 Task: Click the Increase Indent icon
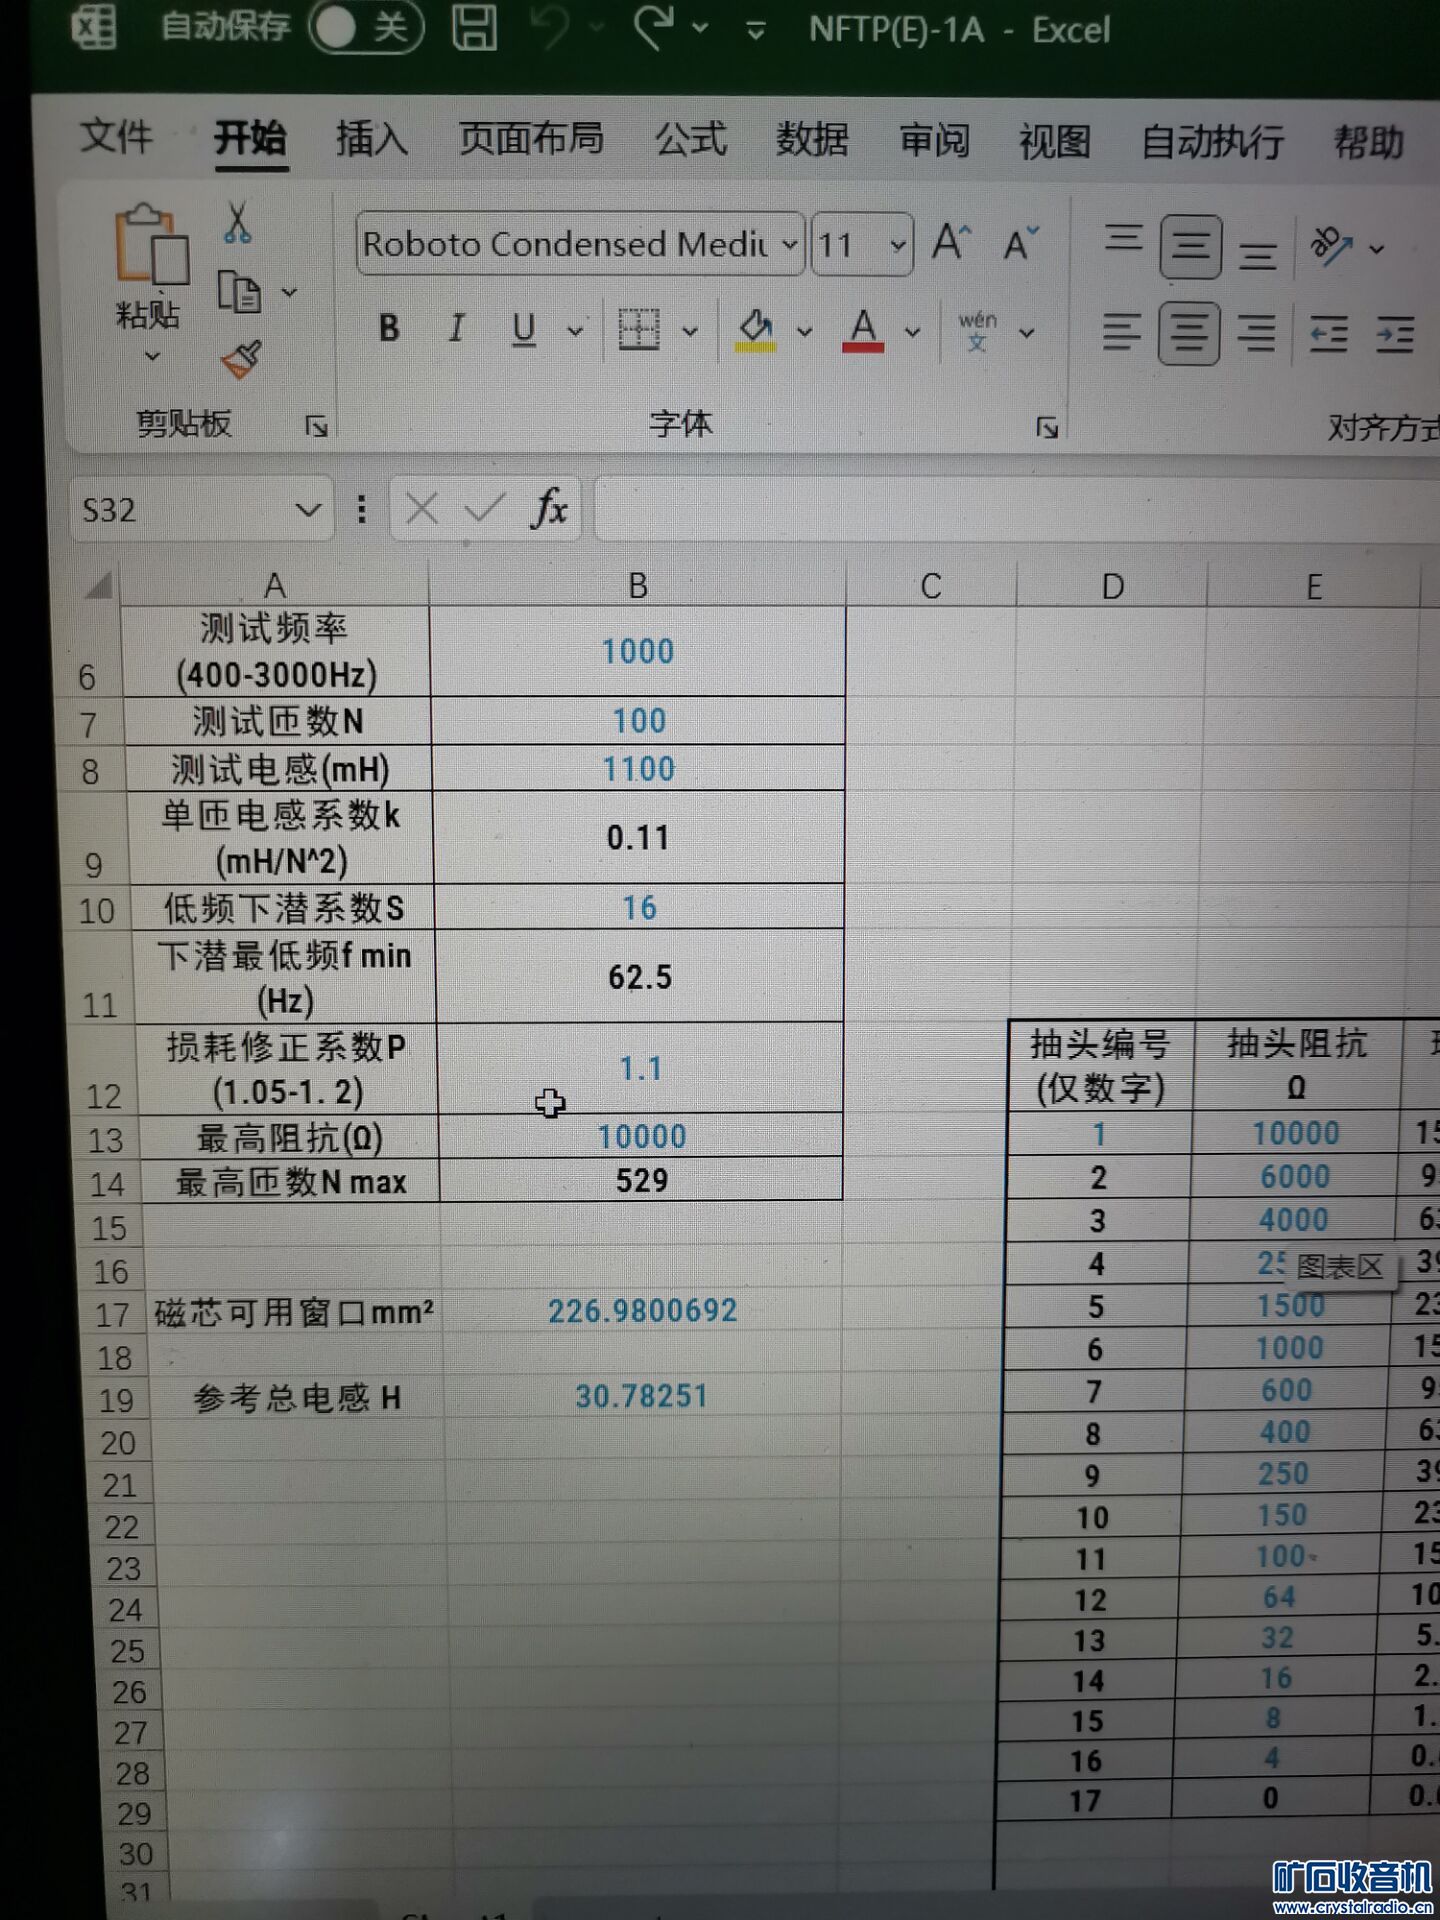click(x=1395, y=334)
